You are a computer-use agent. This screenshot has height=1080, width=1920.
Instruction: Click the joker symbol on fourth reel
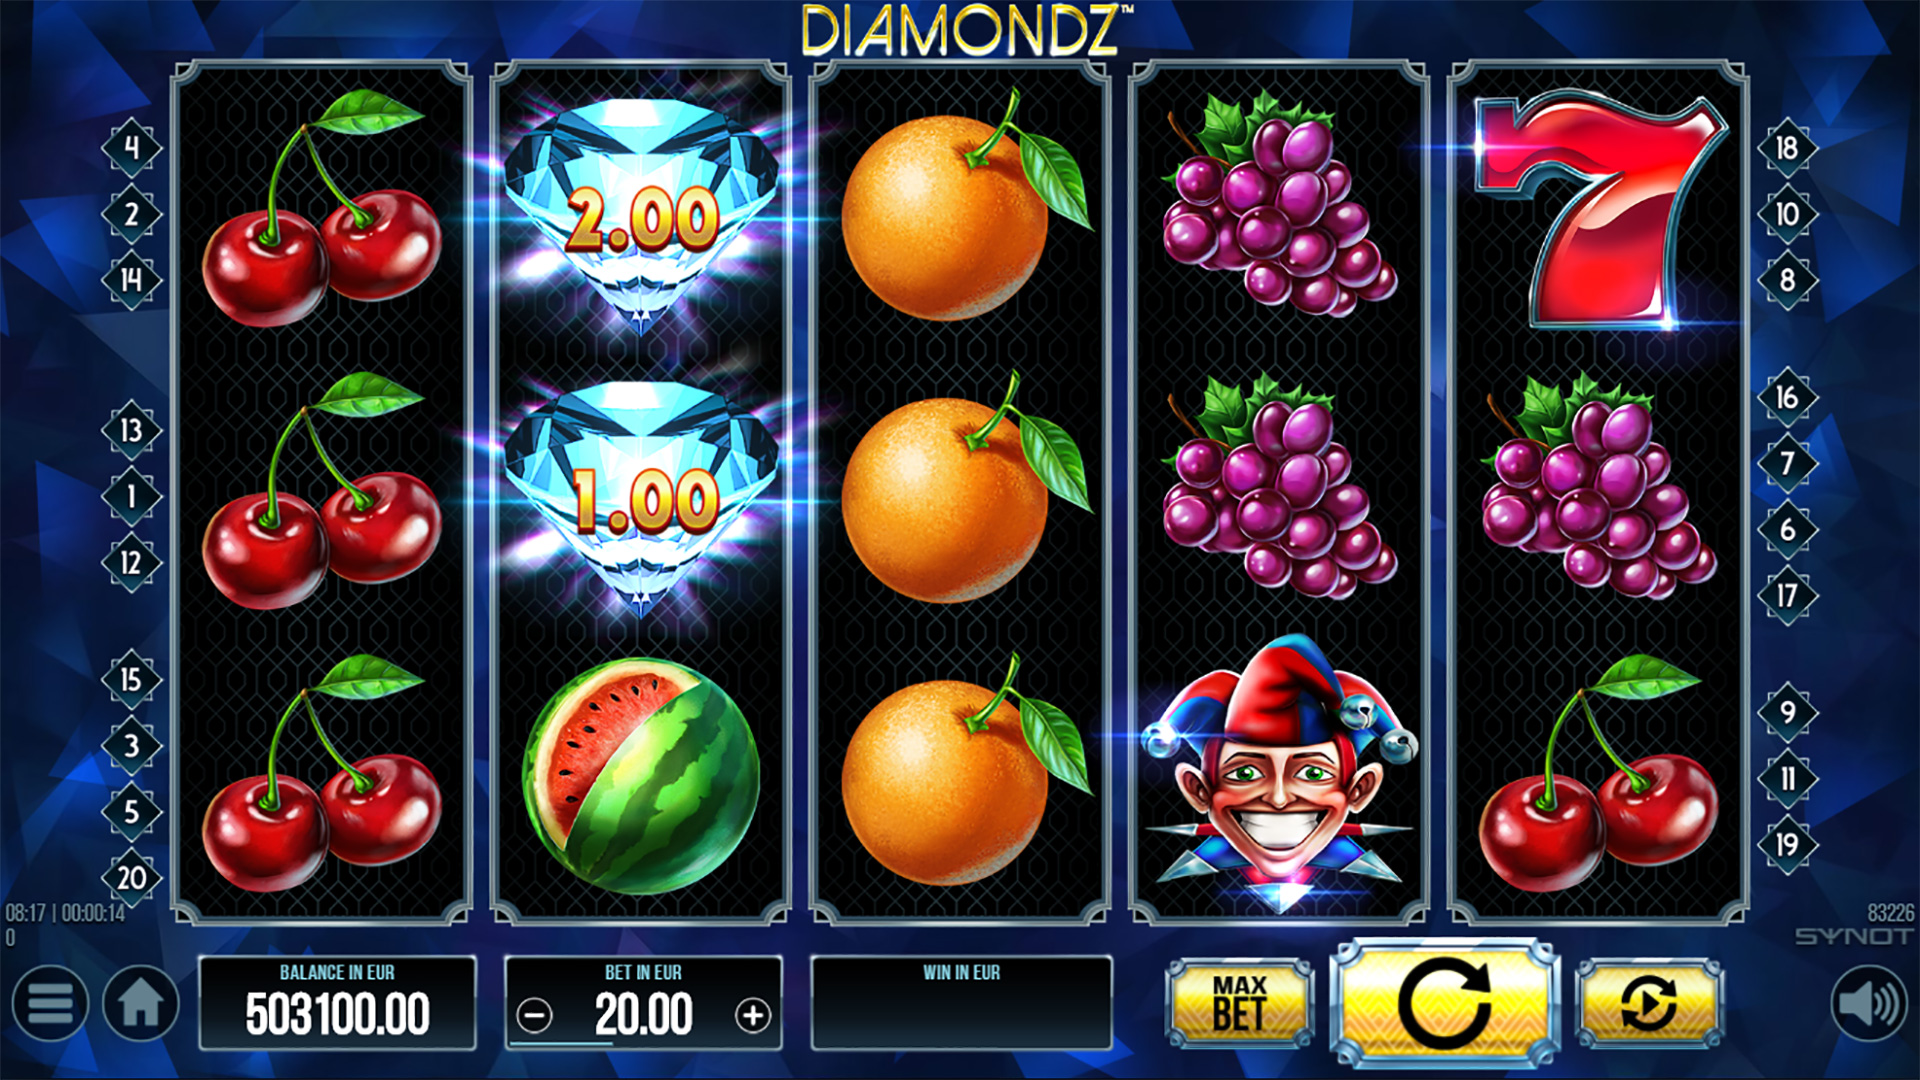pyautogui.click(x=1279, y=772)
